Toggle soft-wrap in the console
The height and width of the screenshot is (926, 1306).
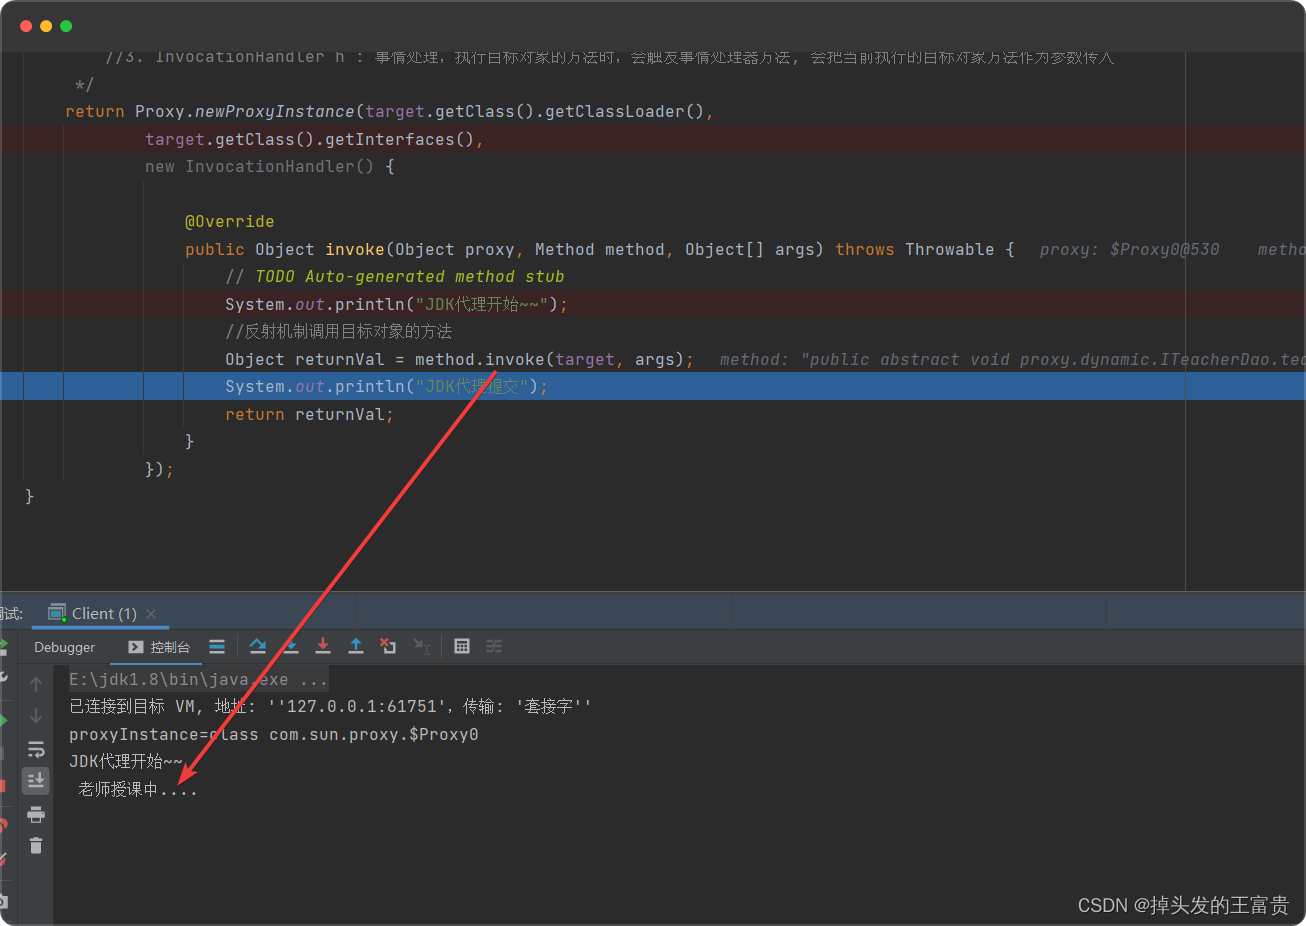tap(36, 749)
